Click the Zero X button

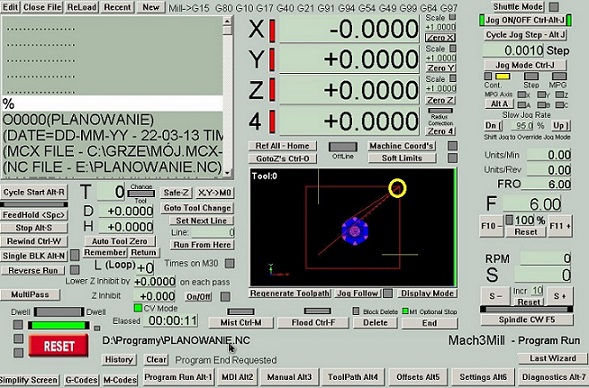(440, 38)
